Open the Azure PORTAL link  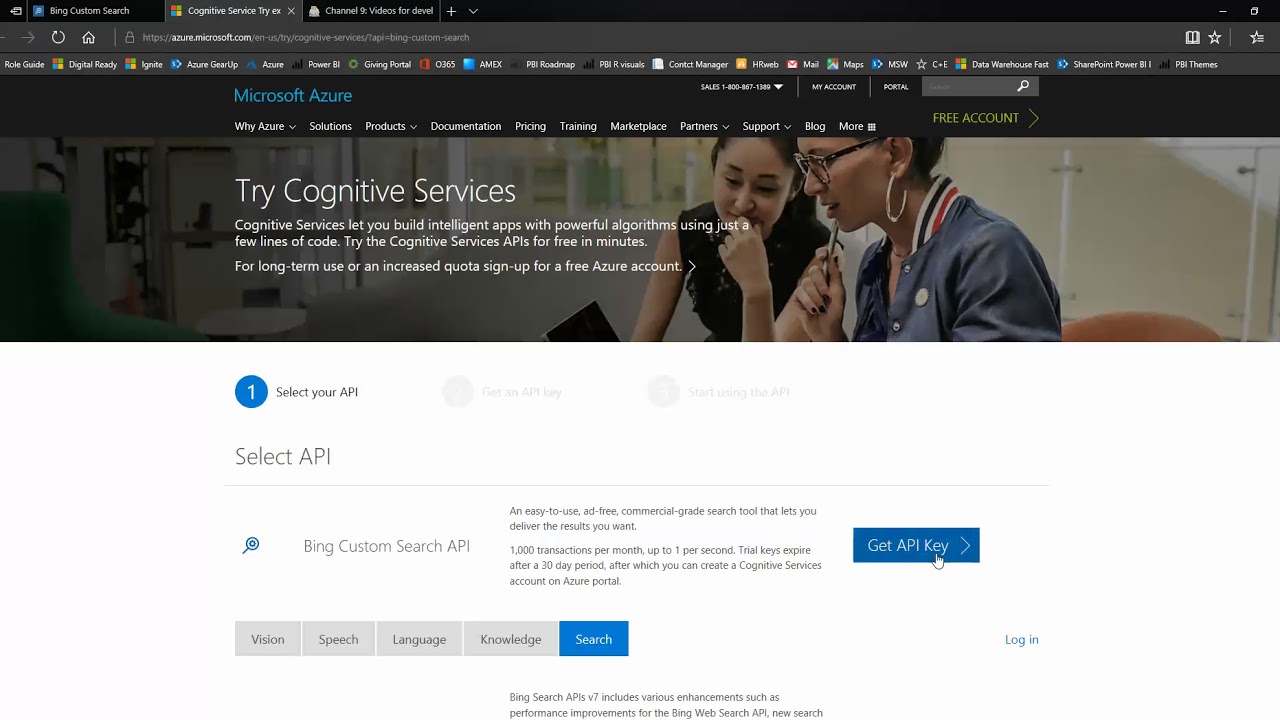click(x=896, y=87)
